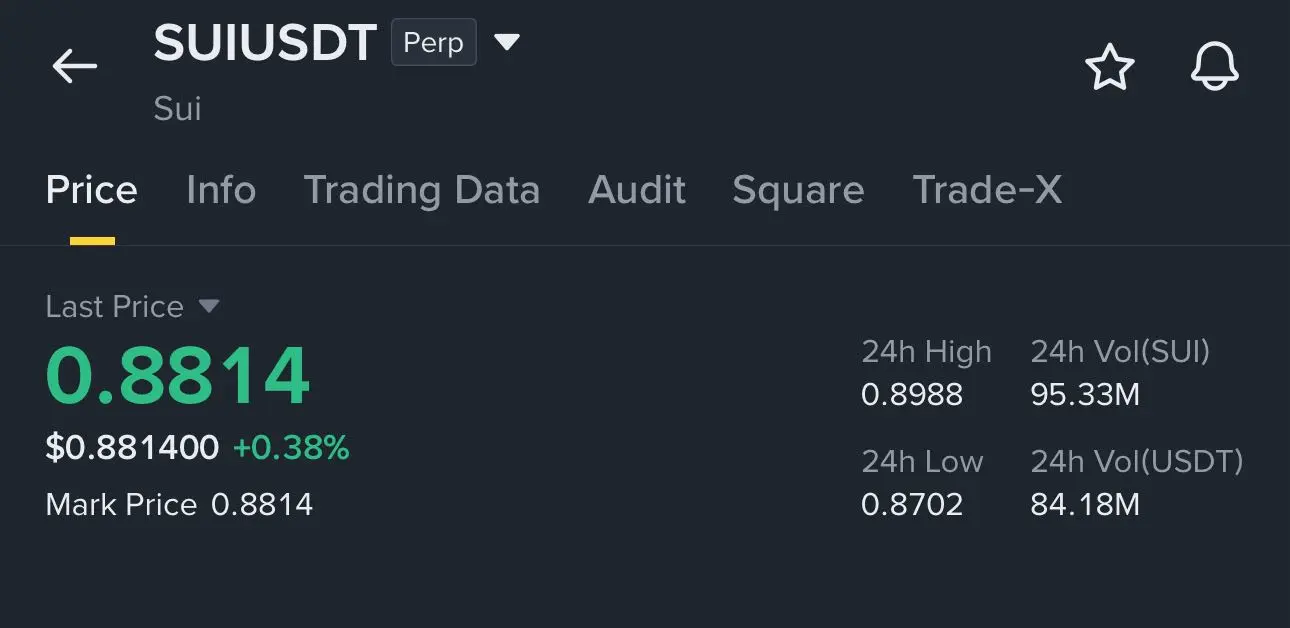Add SUIUSDT to favorites with star
Viewport: 1290px width, 628px height.
click(1110, 68)
